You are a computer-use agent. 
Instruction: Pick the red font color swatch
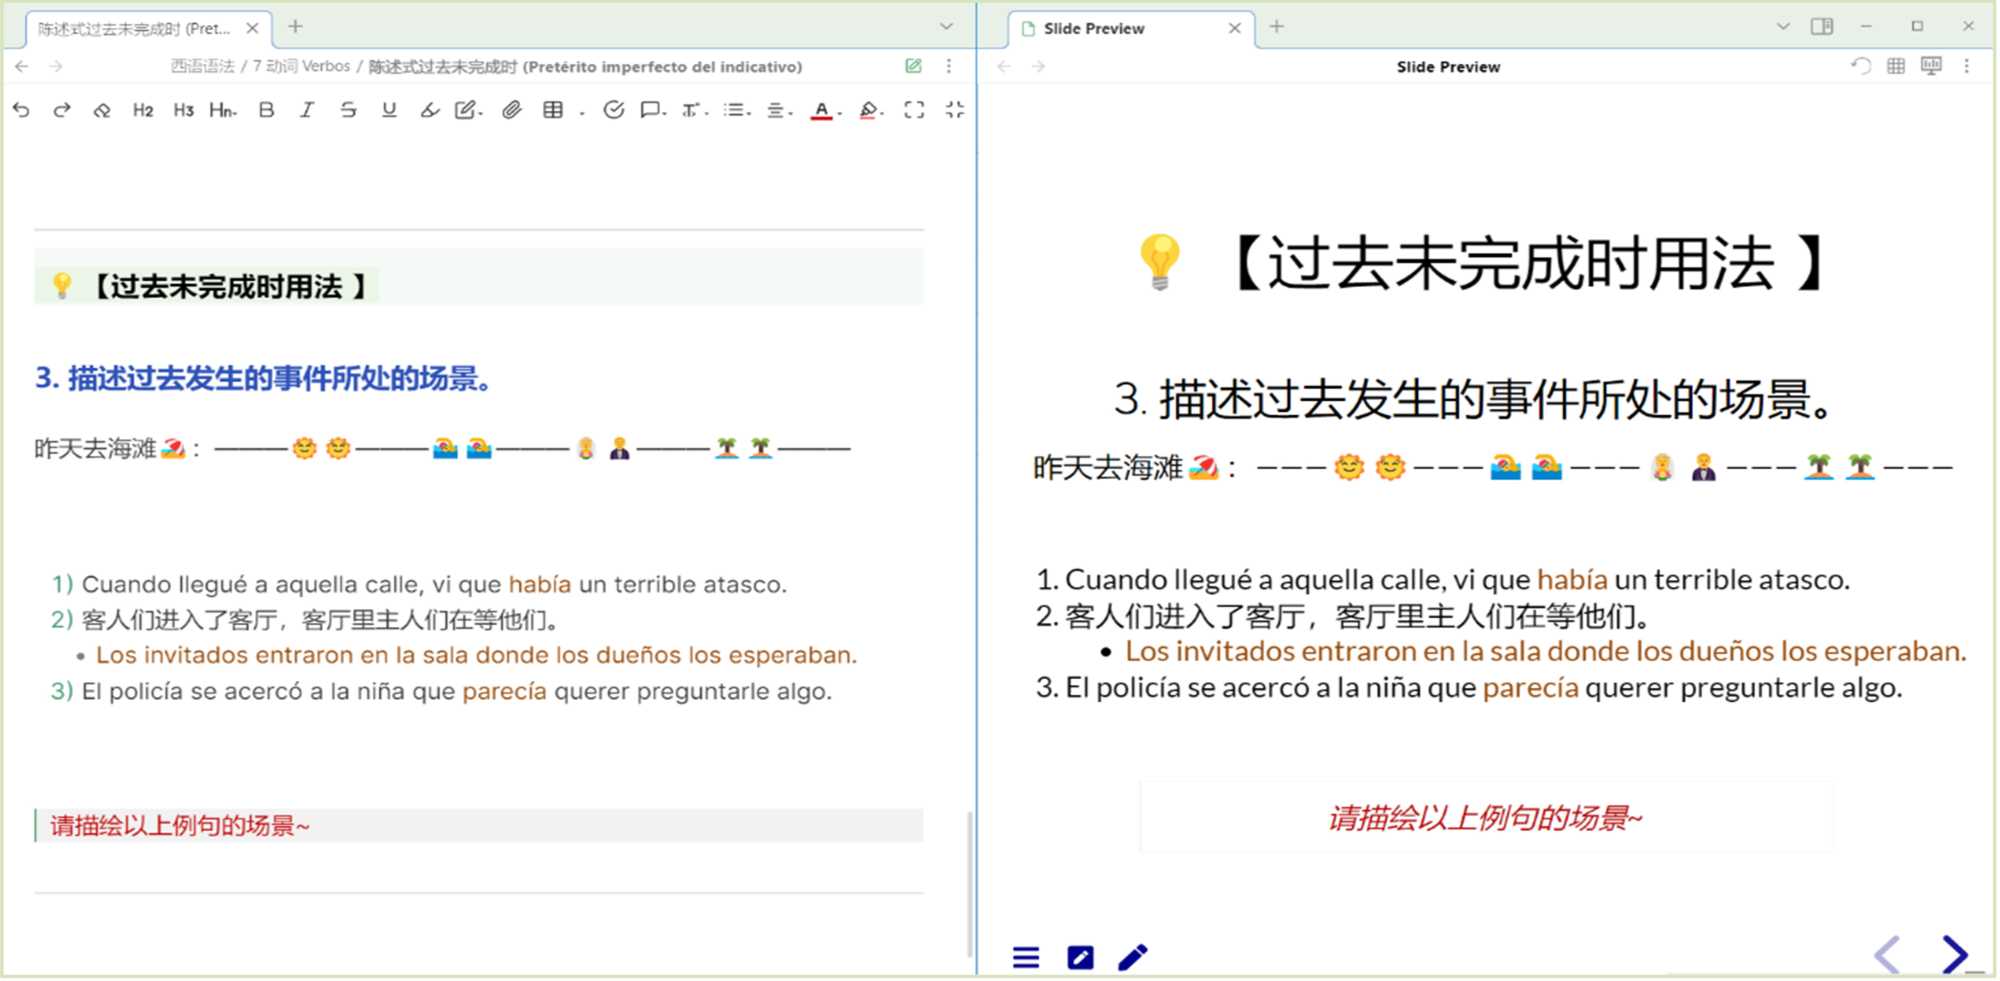coord(821,110)
